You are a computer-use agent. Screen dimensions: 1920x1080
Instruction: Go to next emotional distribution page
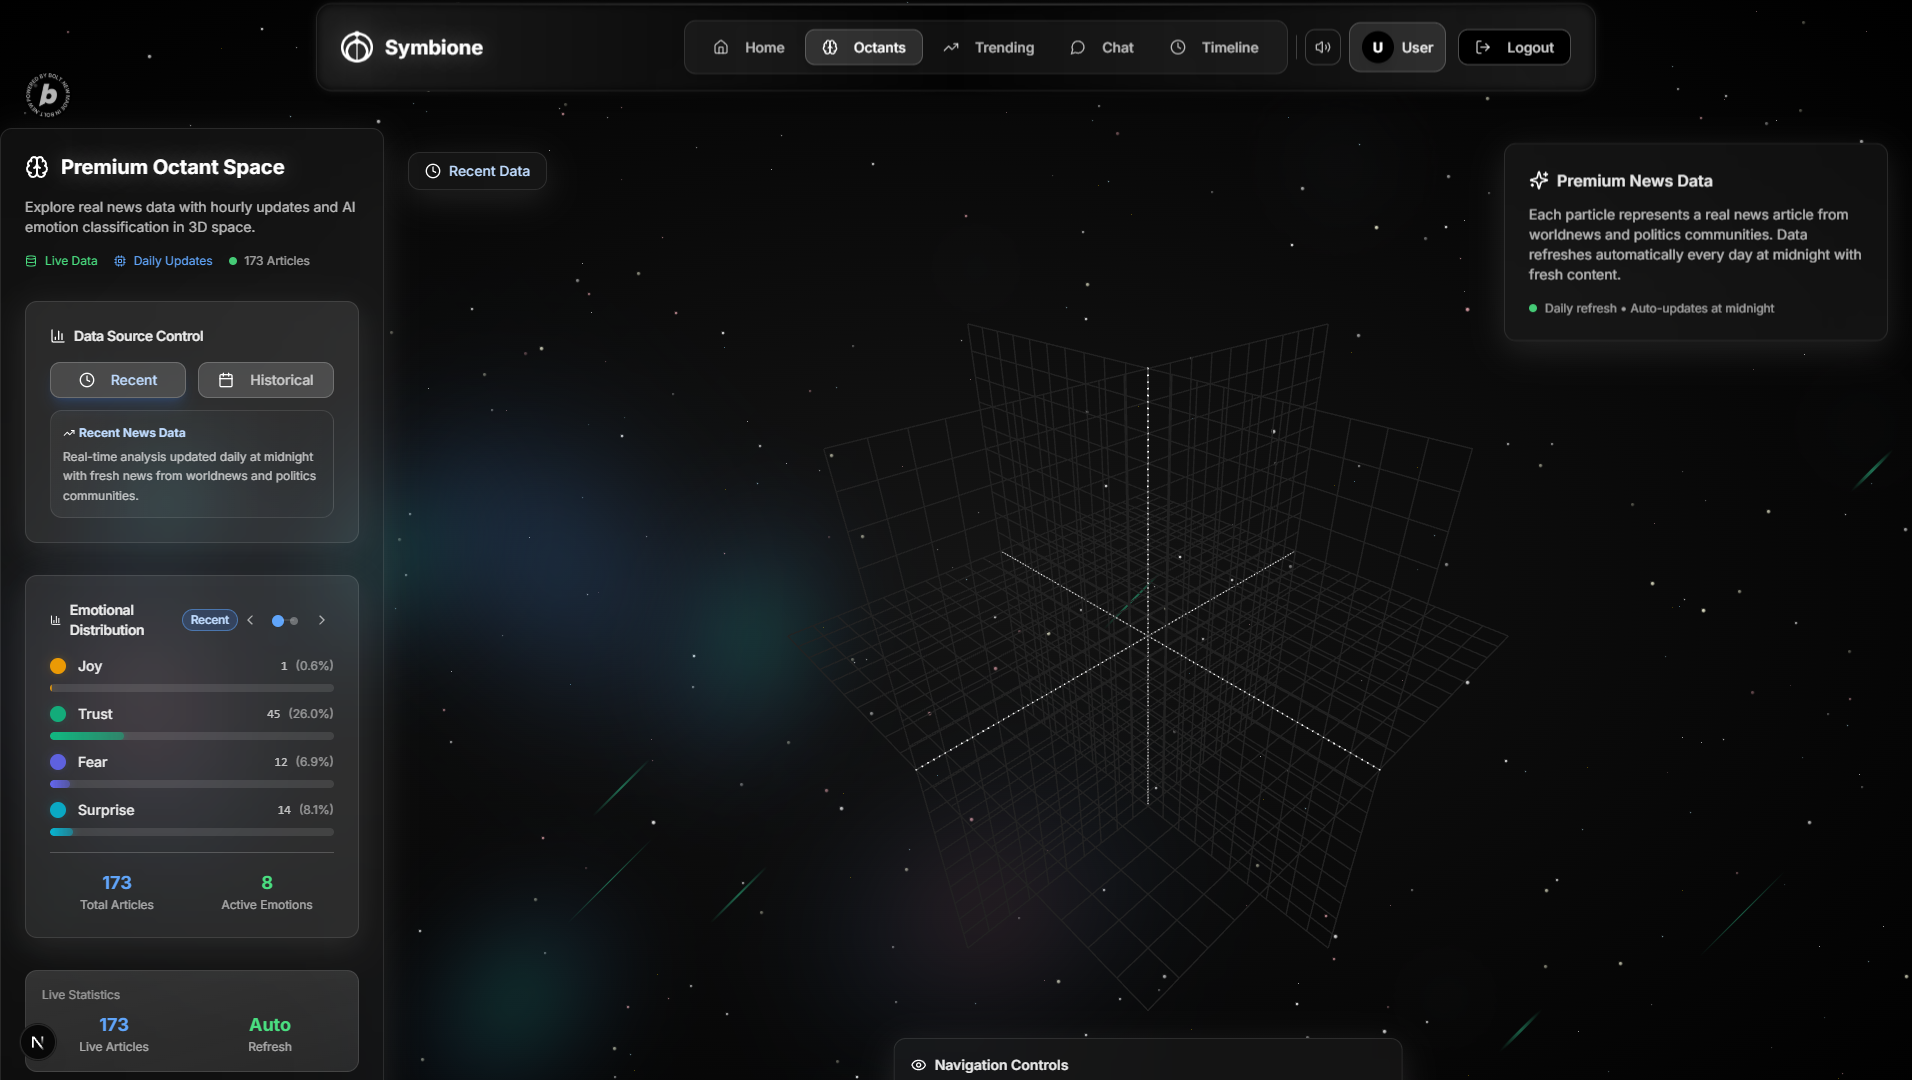pos(322,620)
